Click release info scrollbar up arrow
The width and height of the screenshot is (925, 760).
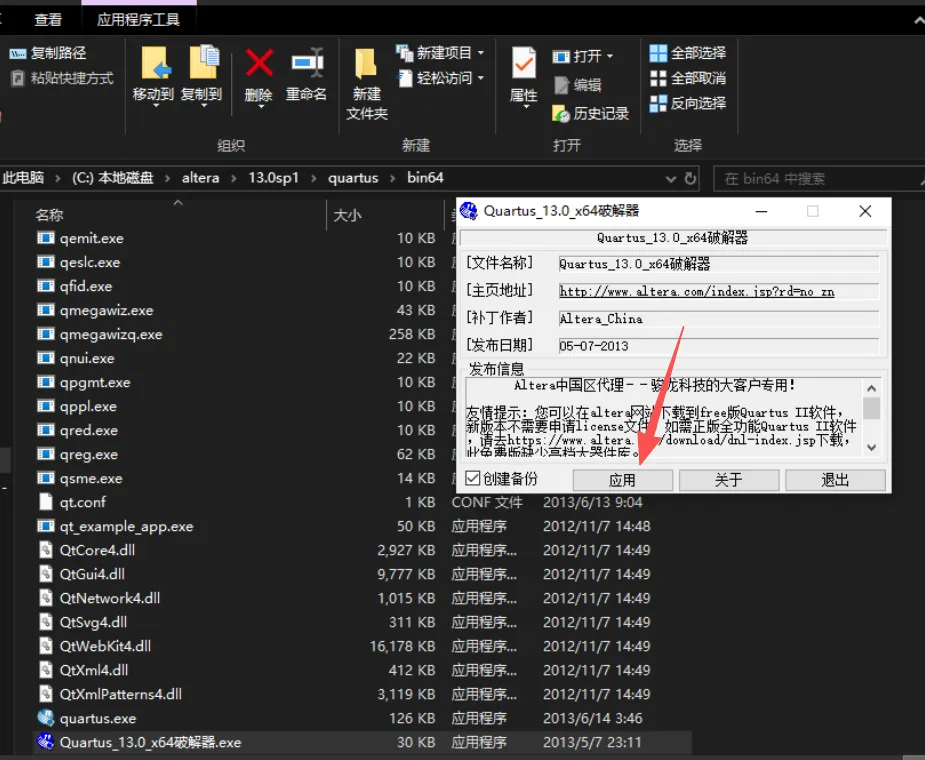click(x=871, y=388)
